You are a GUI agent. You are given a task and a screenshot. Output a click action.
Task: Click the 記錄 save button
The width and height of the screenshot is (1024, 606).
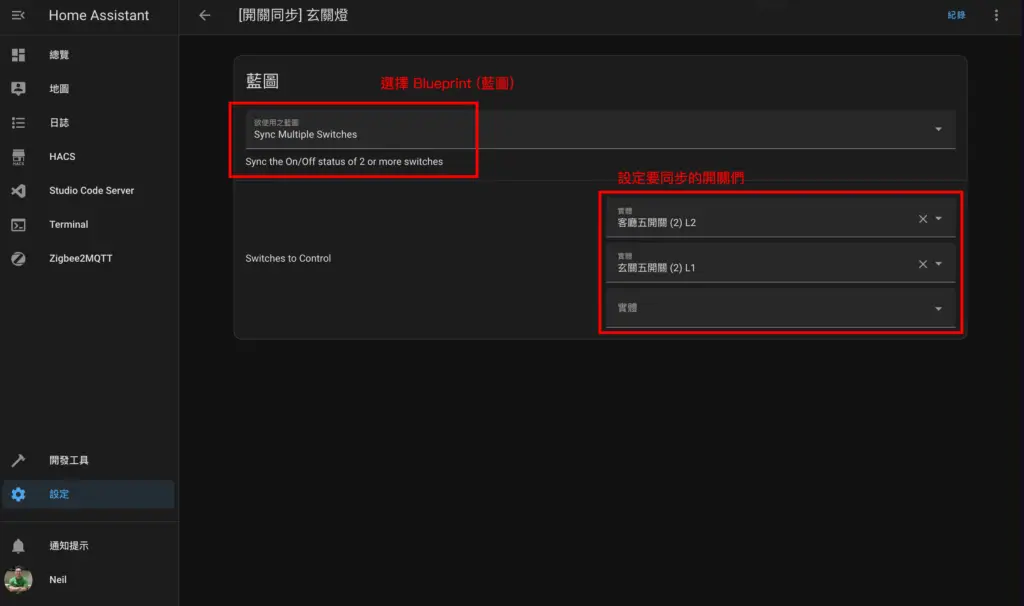(955, 15)
